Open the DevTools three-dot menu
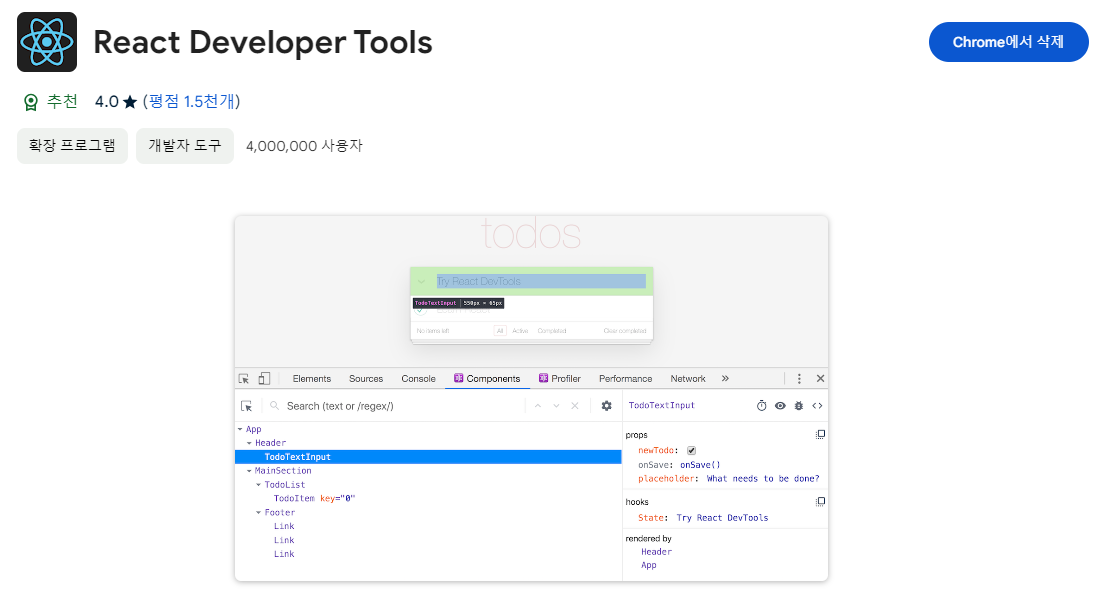Screen dimensions: 1116x608 click(799, 379)
